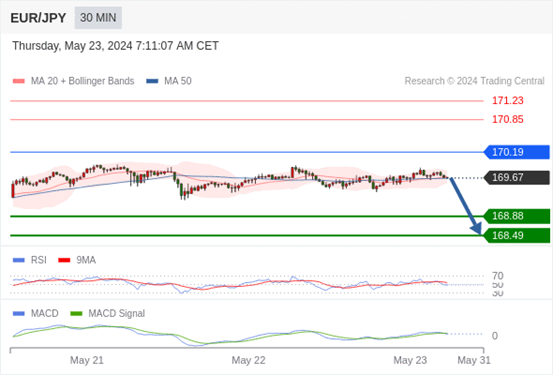Screen dimensions: 553x375
Task: Select the green 168.49 target price tag
Action: click(x=517, y=235)
